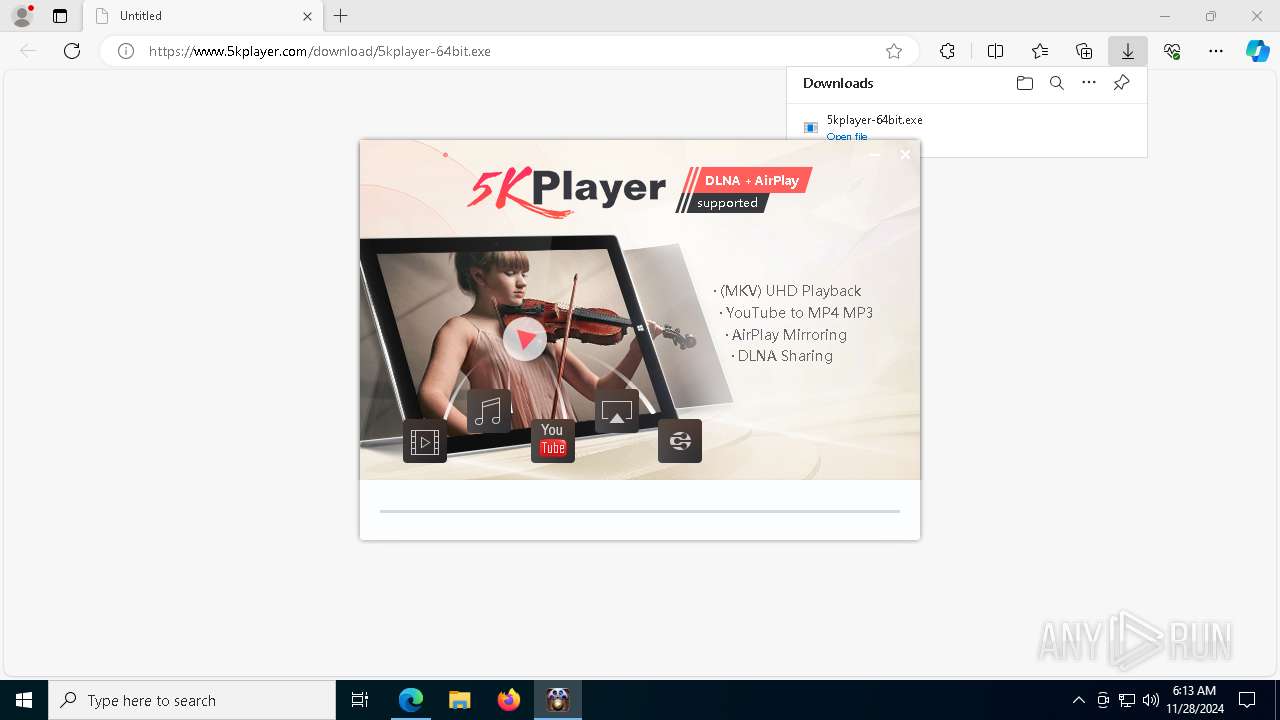Open File Explorer from taskbar

click(459, 700)
